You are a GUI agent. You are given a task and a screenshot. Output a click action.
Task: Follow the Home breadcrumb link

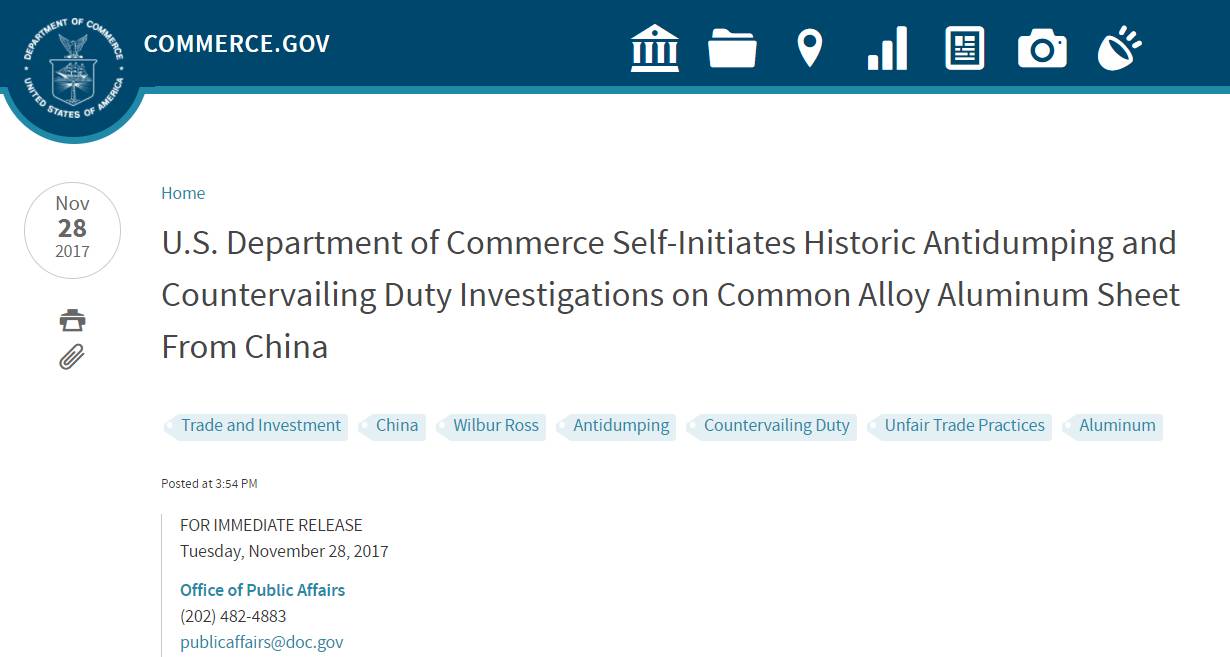tap(183, 193)
